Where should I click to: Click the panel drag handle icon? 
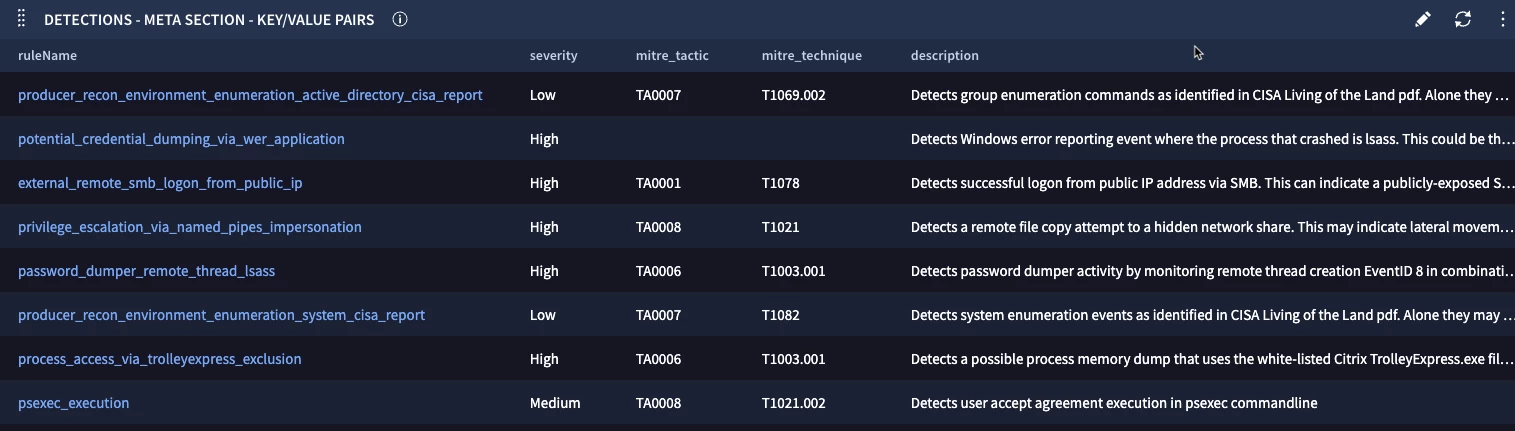pyautogui.click(x=22, y=19)
